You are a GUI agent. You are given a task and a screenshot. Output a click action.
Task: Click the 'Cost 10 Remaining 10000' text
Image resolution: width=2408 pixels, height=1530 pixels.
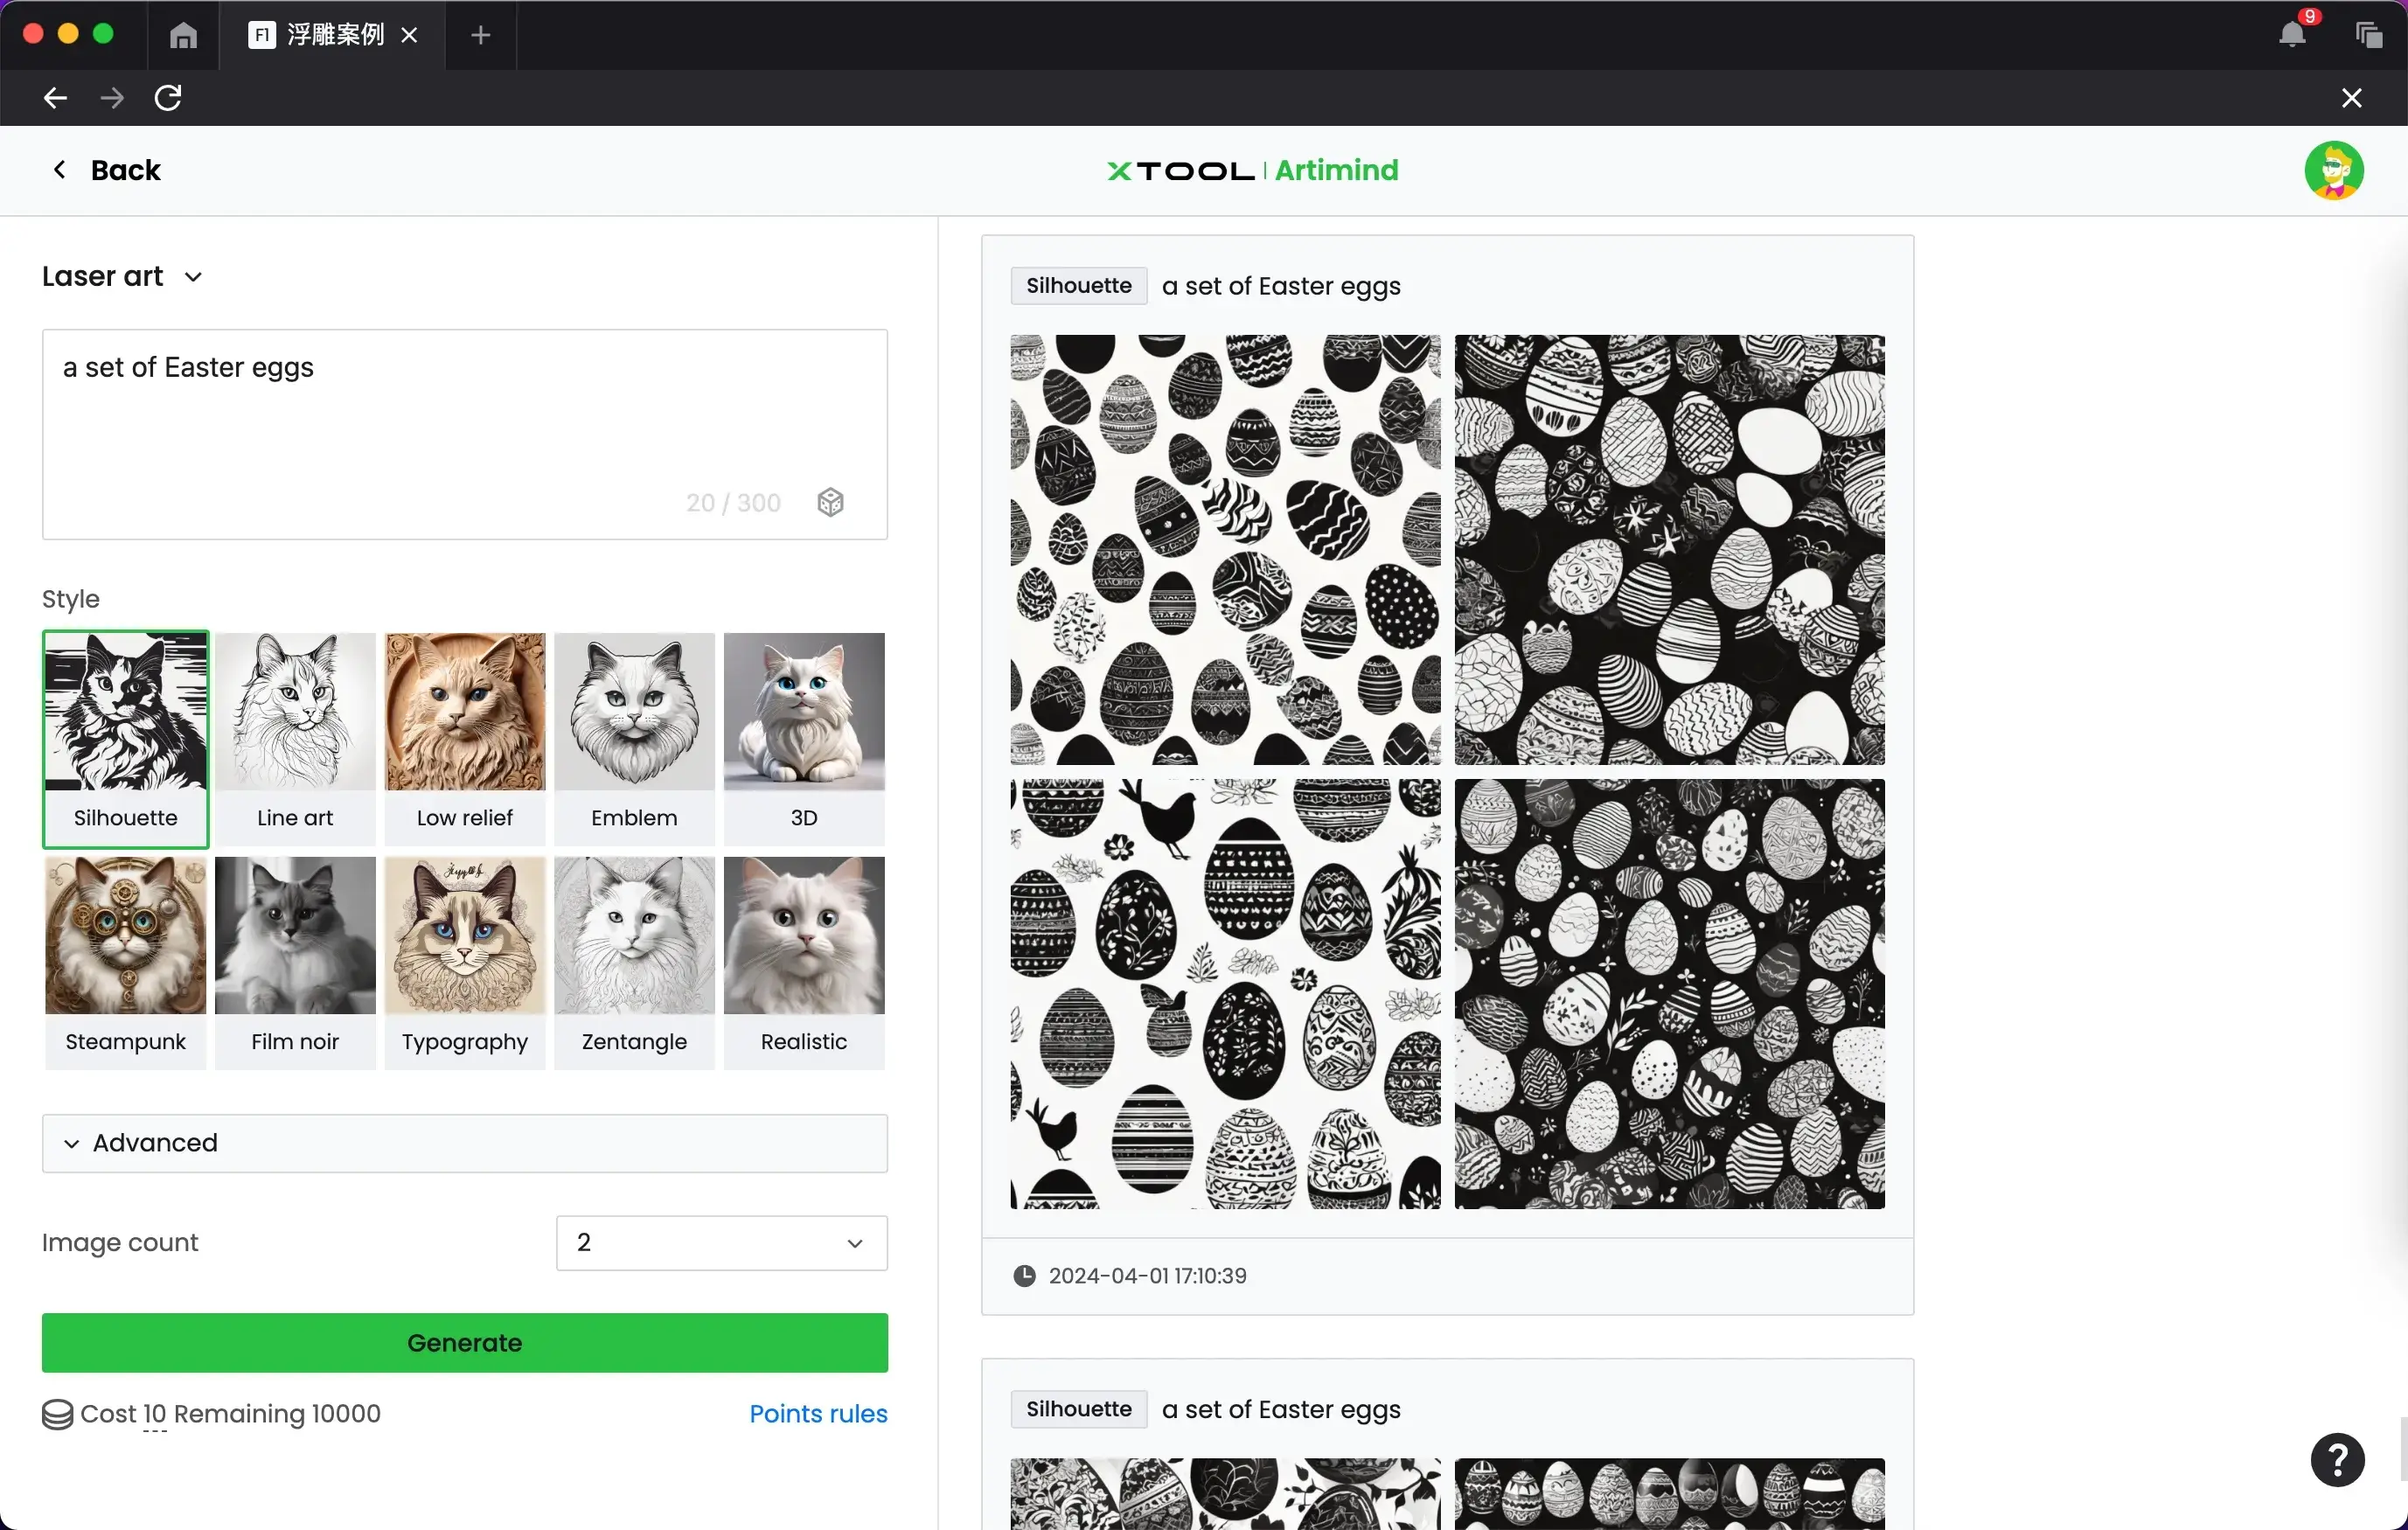click(230, 1413)
